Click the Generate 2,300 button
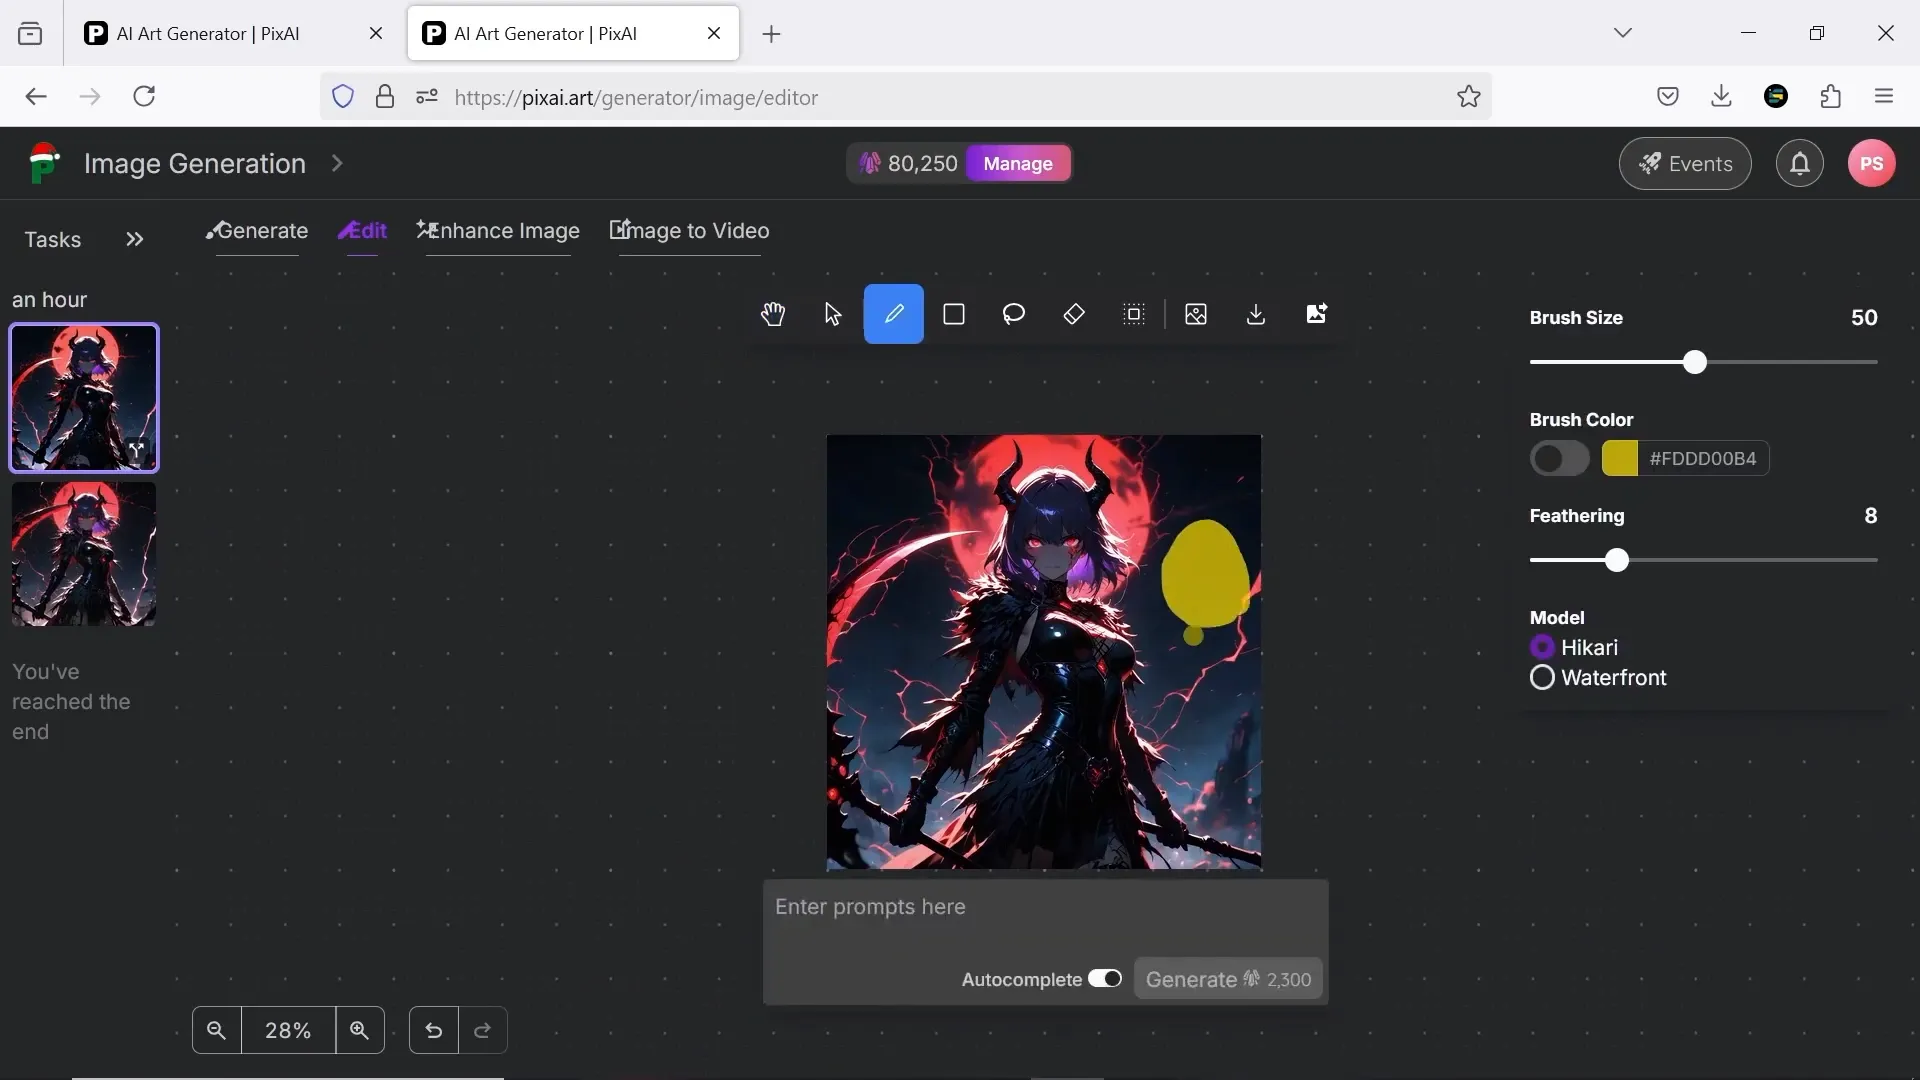Screen dimensions: 1920x1080 1228,979
